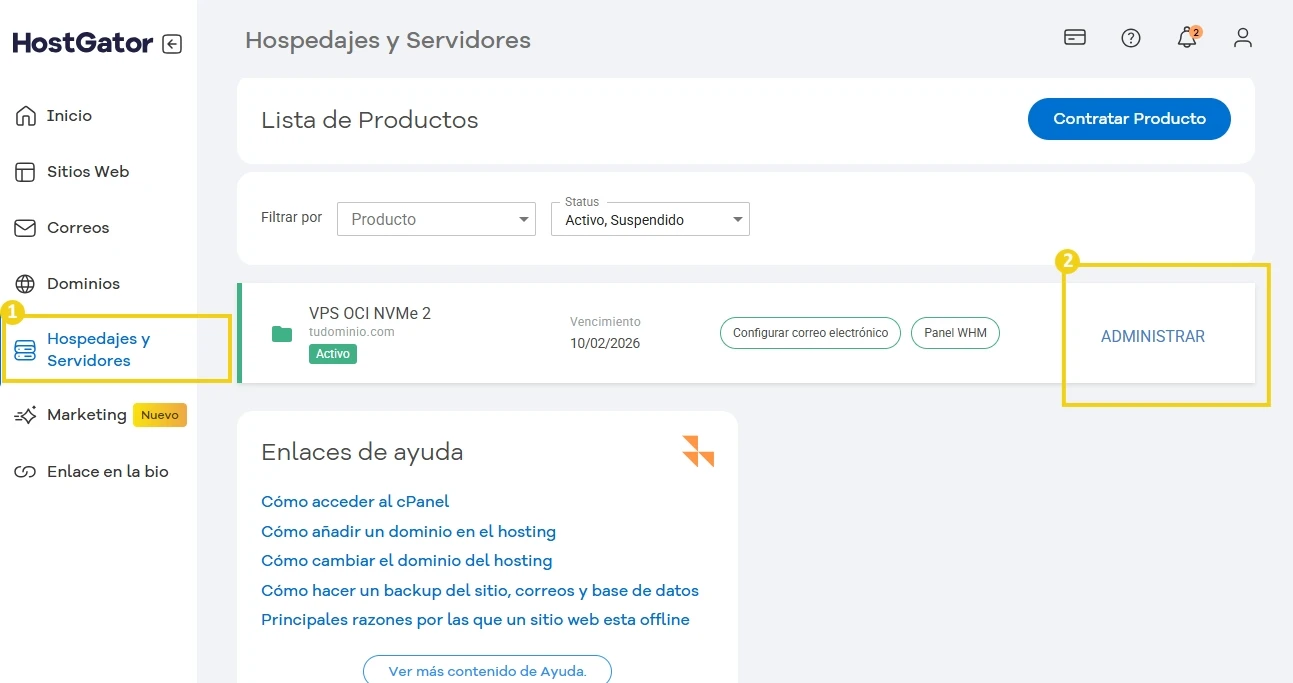Click ADMINISTRAR on the VPS product

[1152, 336]
